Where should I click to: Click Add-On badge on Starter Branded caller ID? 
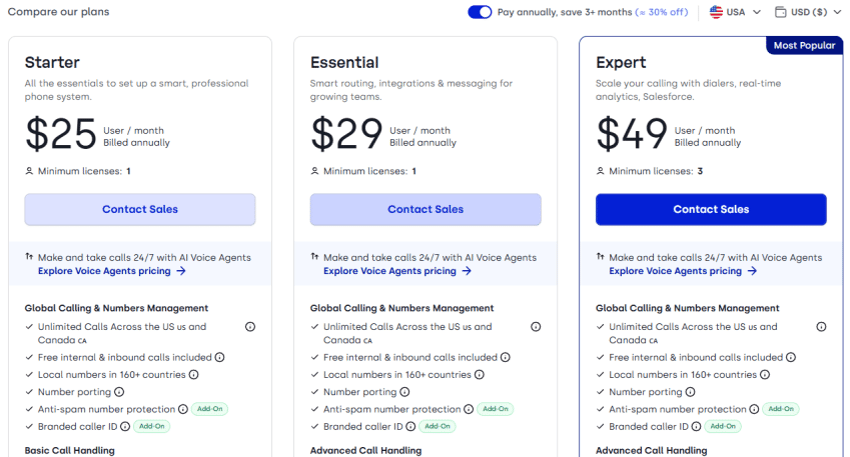point(152,427)
